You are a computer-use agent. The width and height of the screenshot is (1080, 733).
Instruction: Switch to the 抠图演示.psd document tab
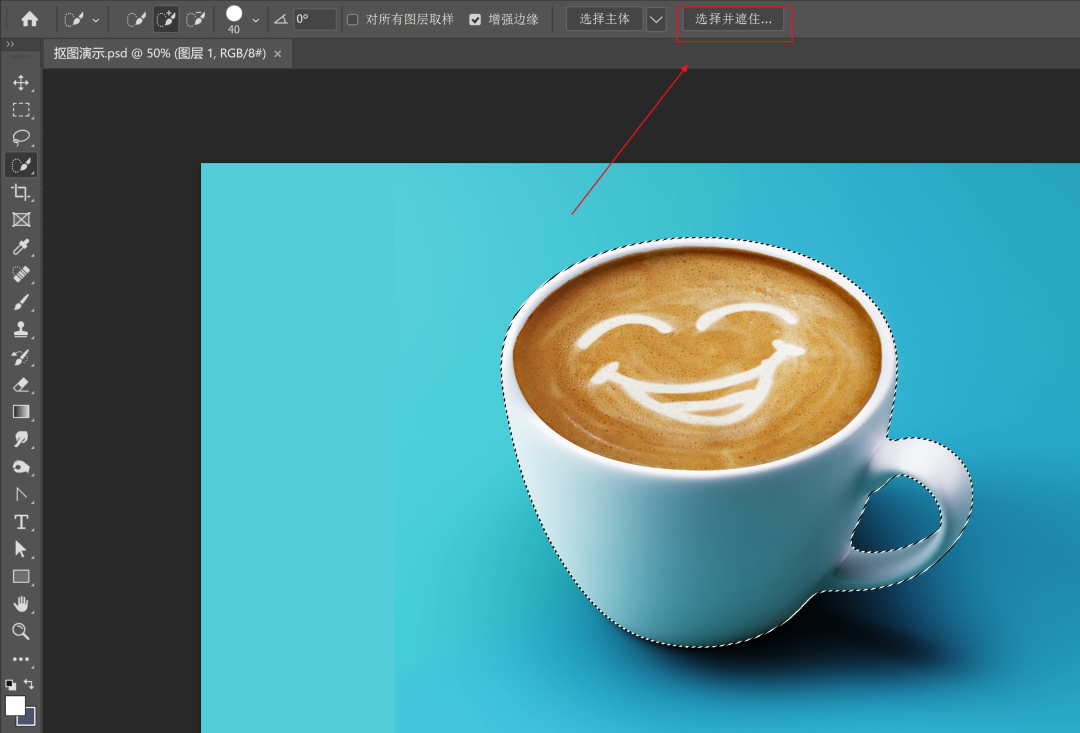click(159, 54)
